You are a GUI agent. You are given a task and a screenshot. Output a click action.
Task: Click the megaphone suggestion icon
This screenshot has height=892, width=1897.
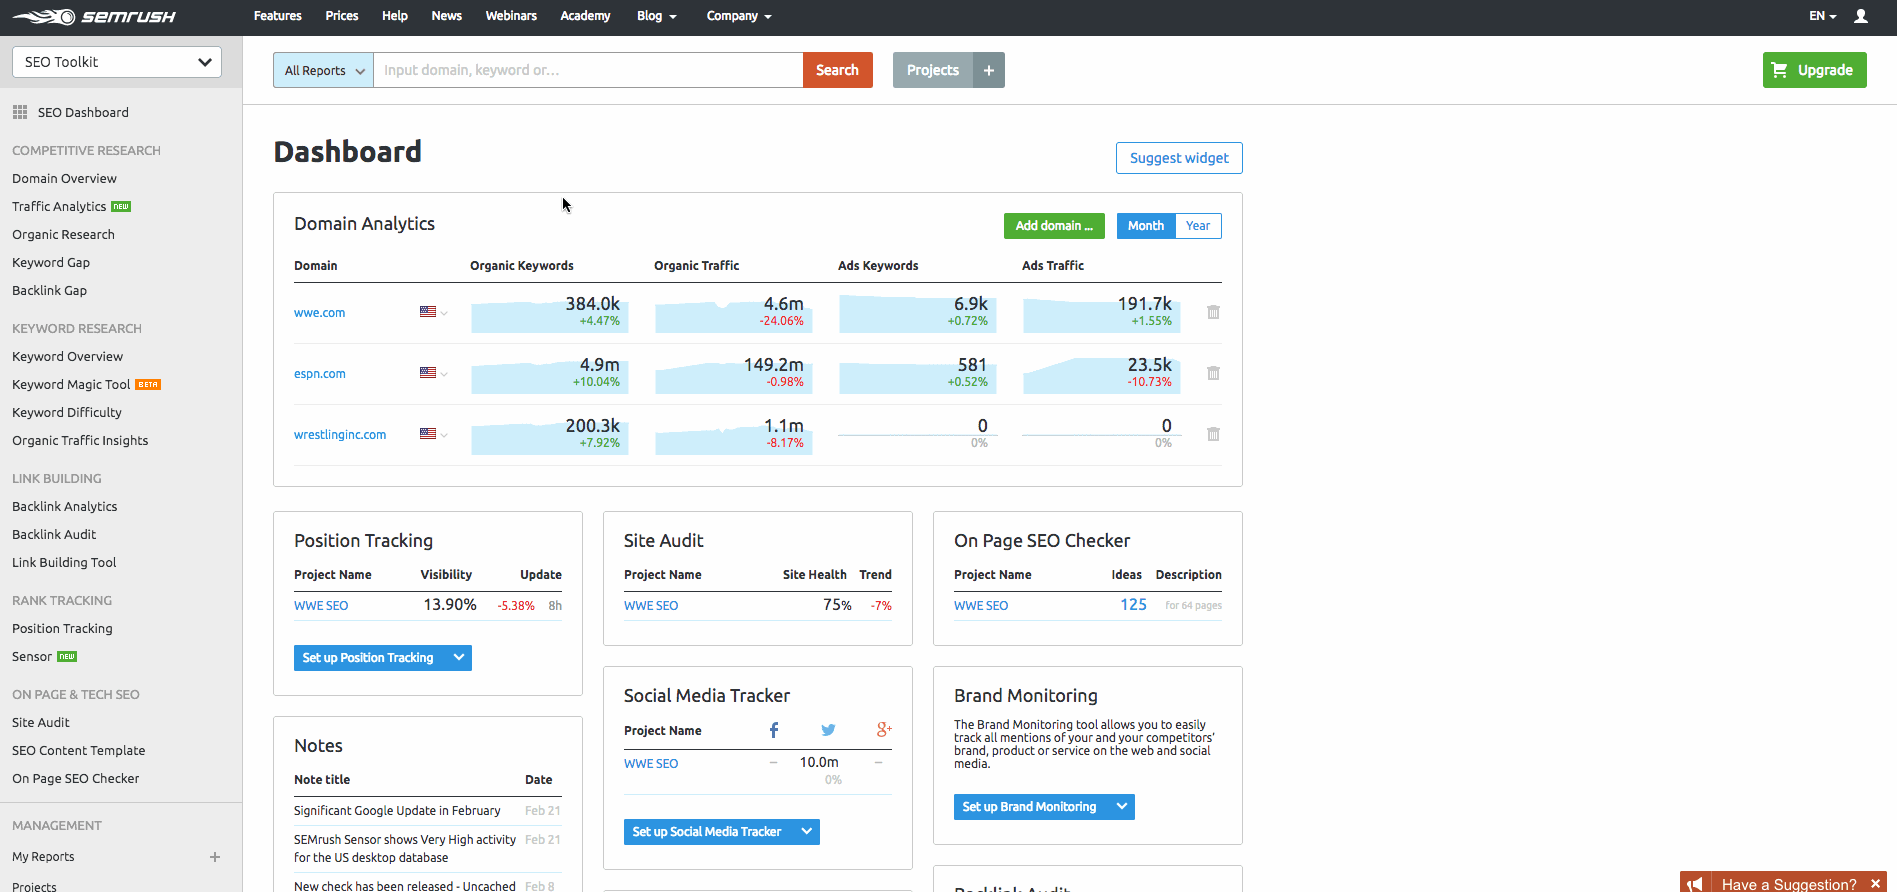[1695, 884]
